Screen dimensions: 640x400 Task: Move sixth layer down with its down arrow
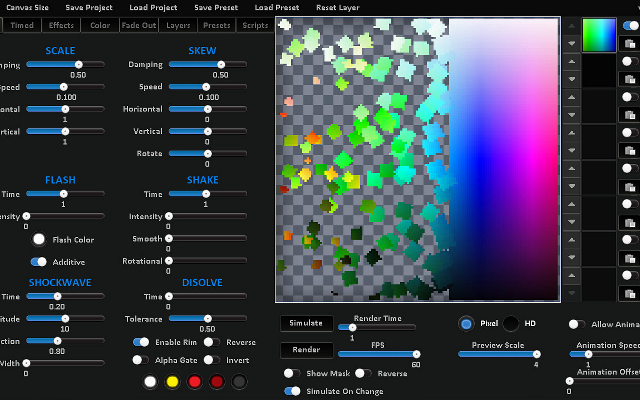(571, 222)
